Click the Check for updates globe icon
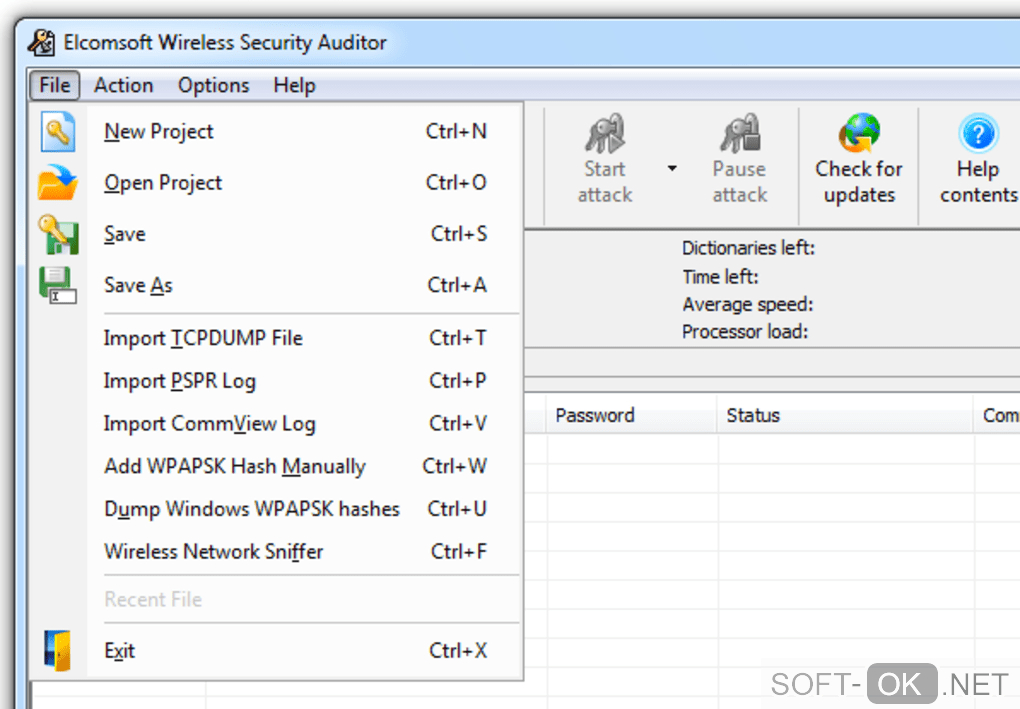Image resolution: width=1020 pixels, height=709 pixels. 859,134
